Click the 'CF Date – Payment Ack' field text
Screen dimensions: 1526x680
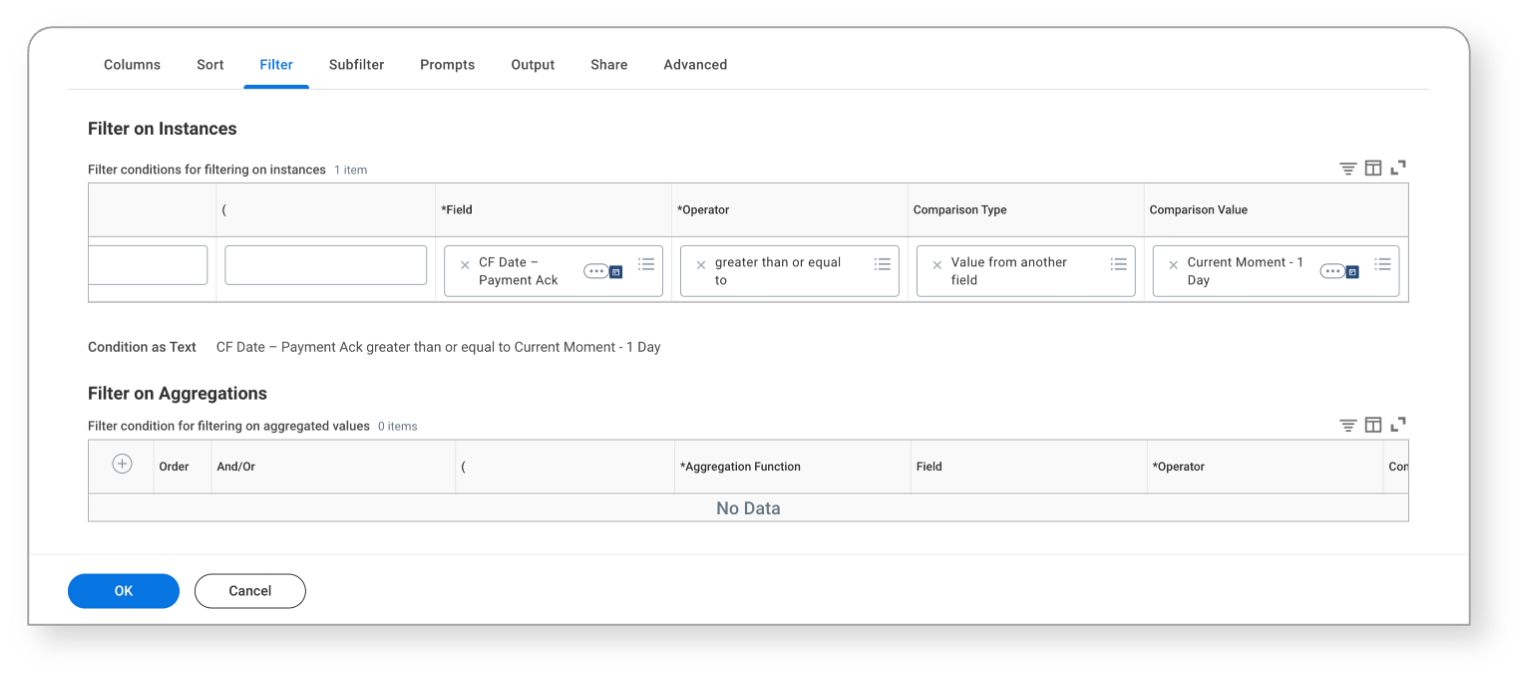tap(518, 271)
